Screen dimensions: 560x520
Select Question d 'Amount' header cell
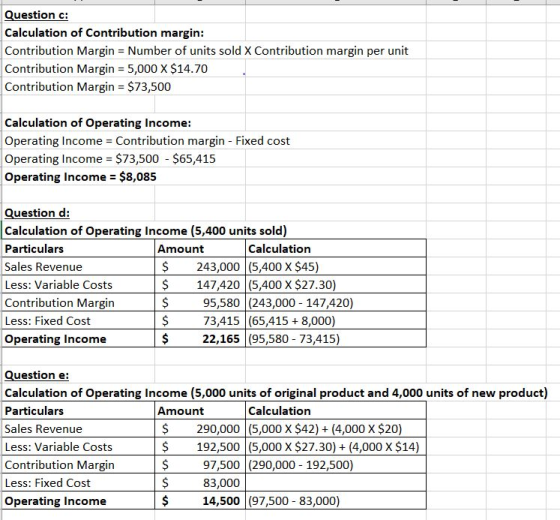[x=200, y=249]
